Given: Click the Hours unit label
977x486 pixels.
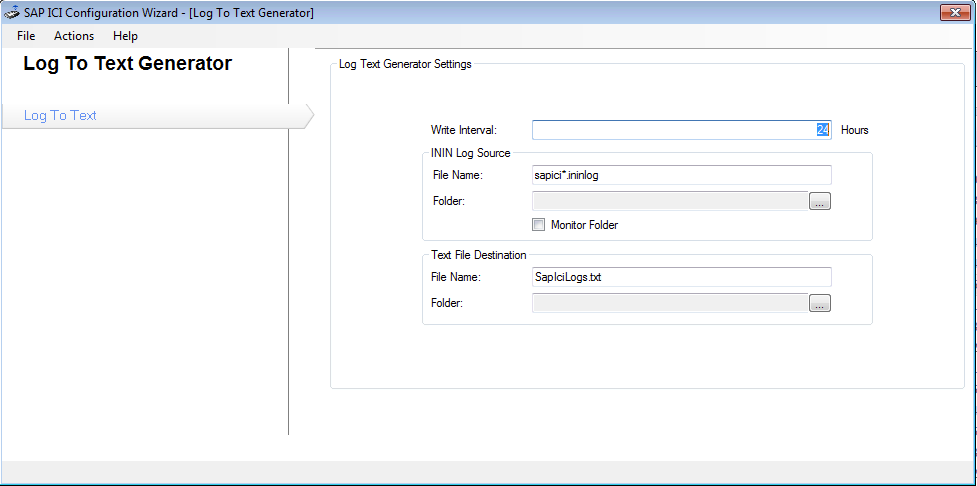Looking at the screenshot, I should 854,130.
